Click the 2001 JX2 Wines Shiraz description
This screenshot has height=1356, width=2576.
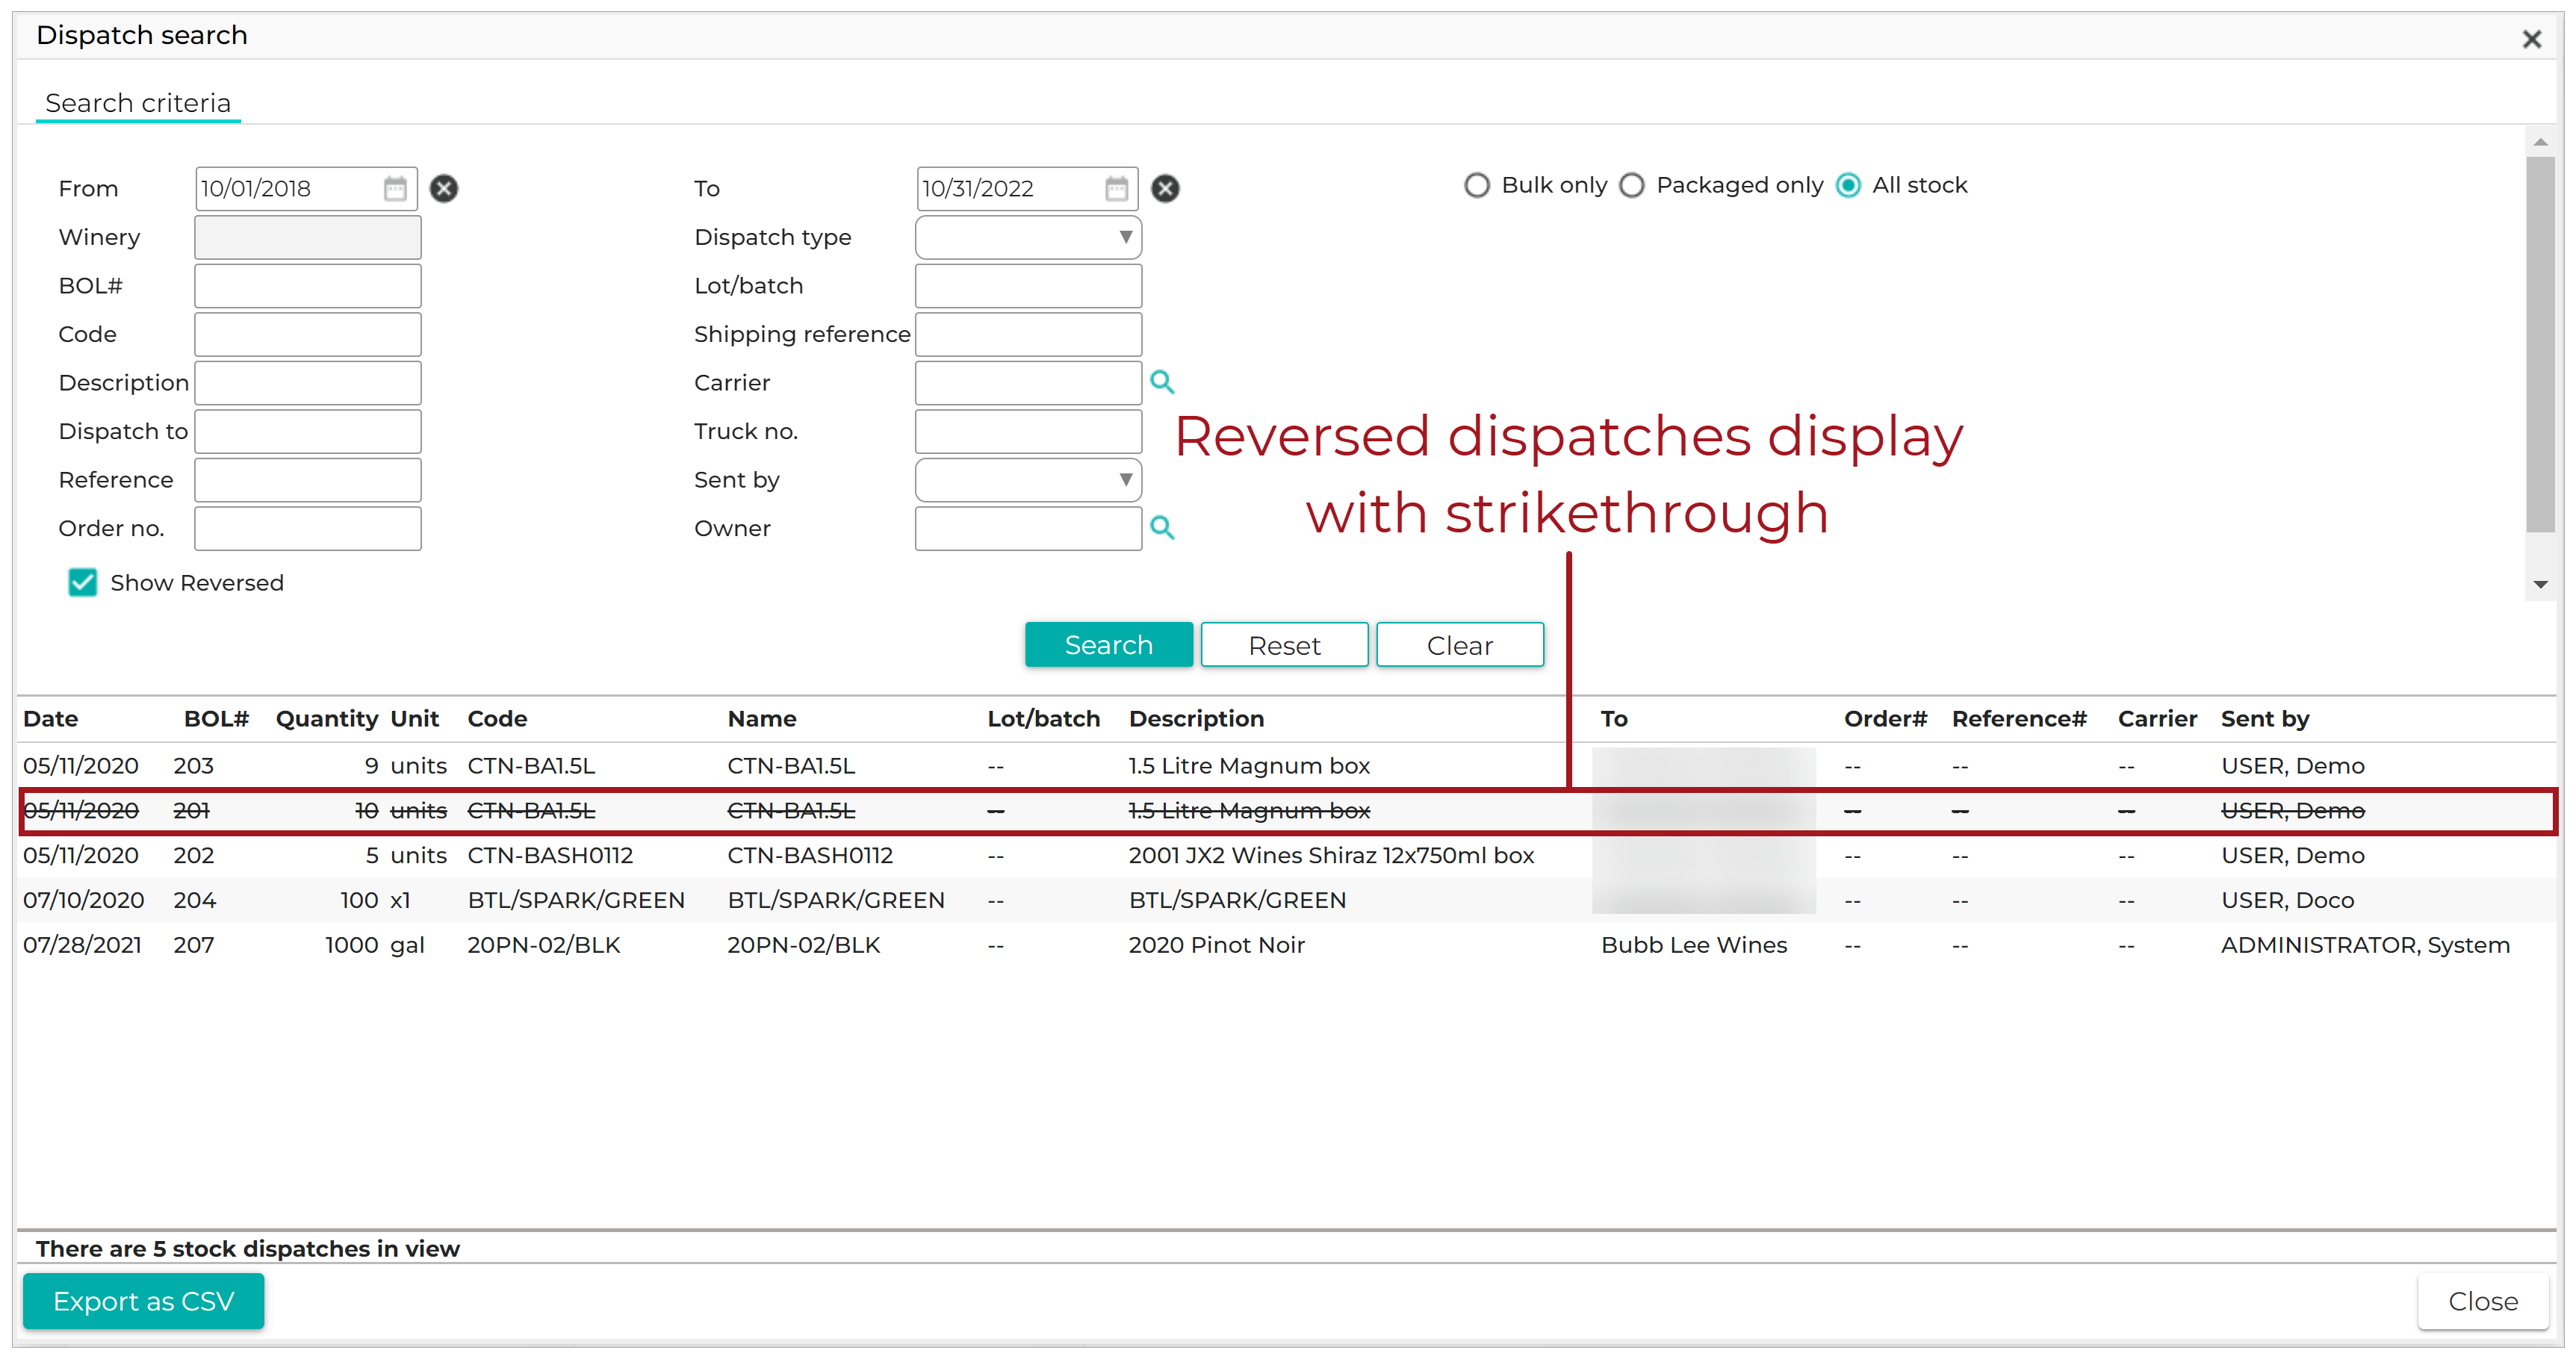[x=1331, y=855]
